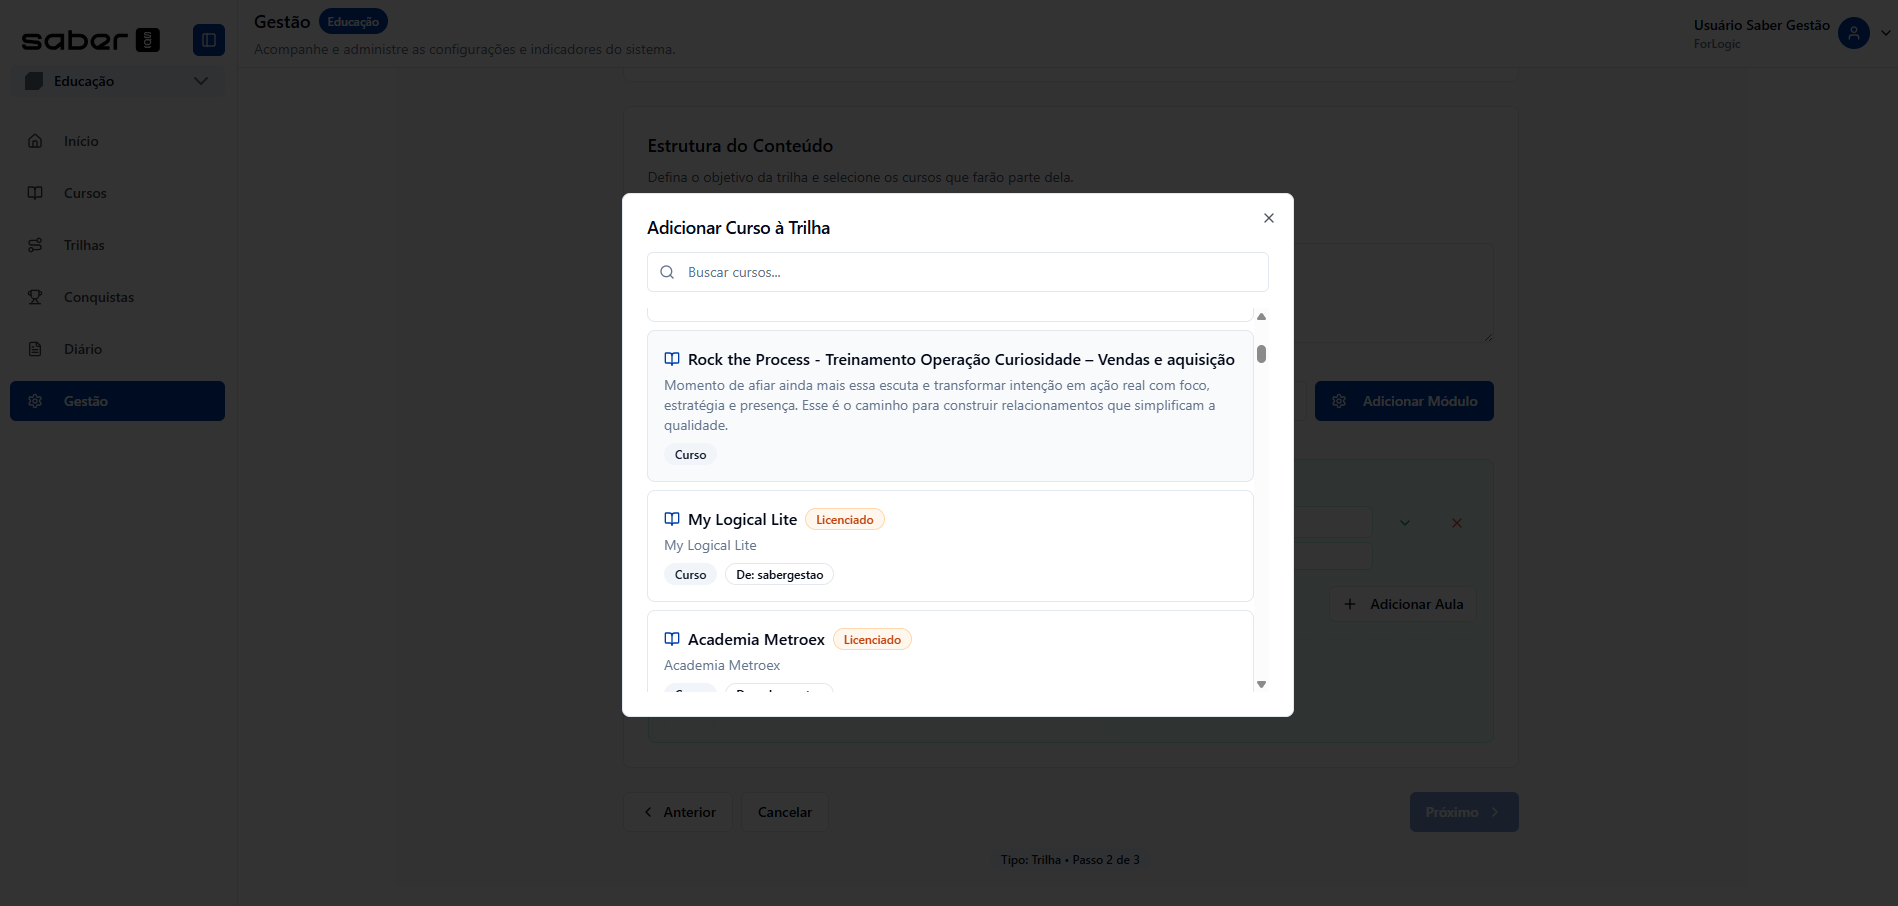Click the Anterior button
Screen dimensions: 1898x906
click(678, 812)
